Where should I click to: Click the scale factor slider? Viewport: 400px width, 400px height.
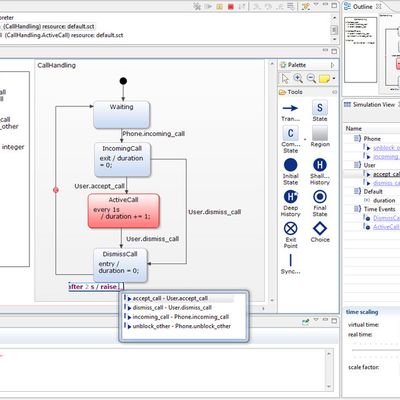376,350
